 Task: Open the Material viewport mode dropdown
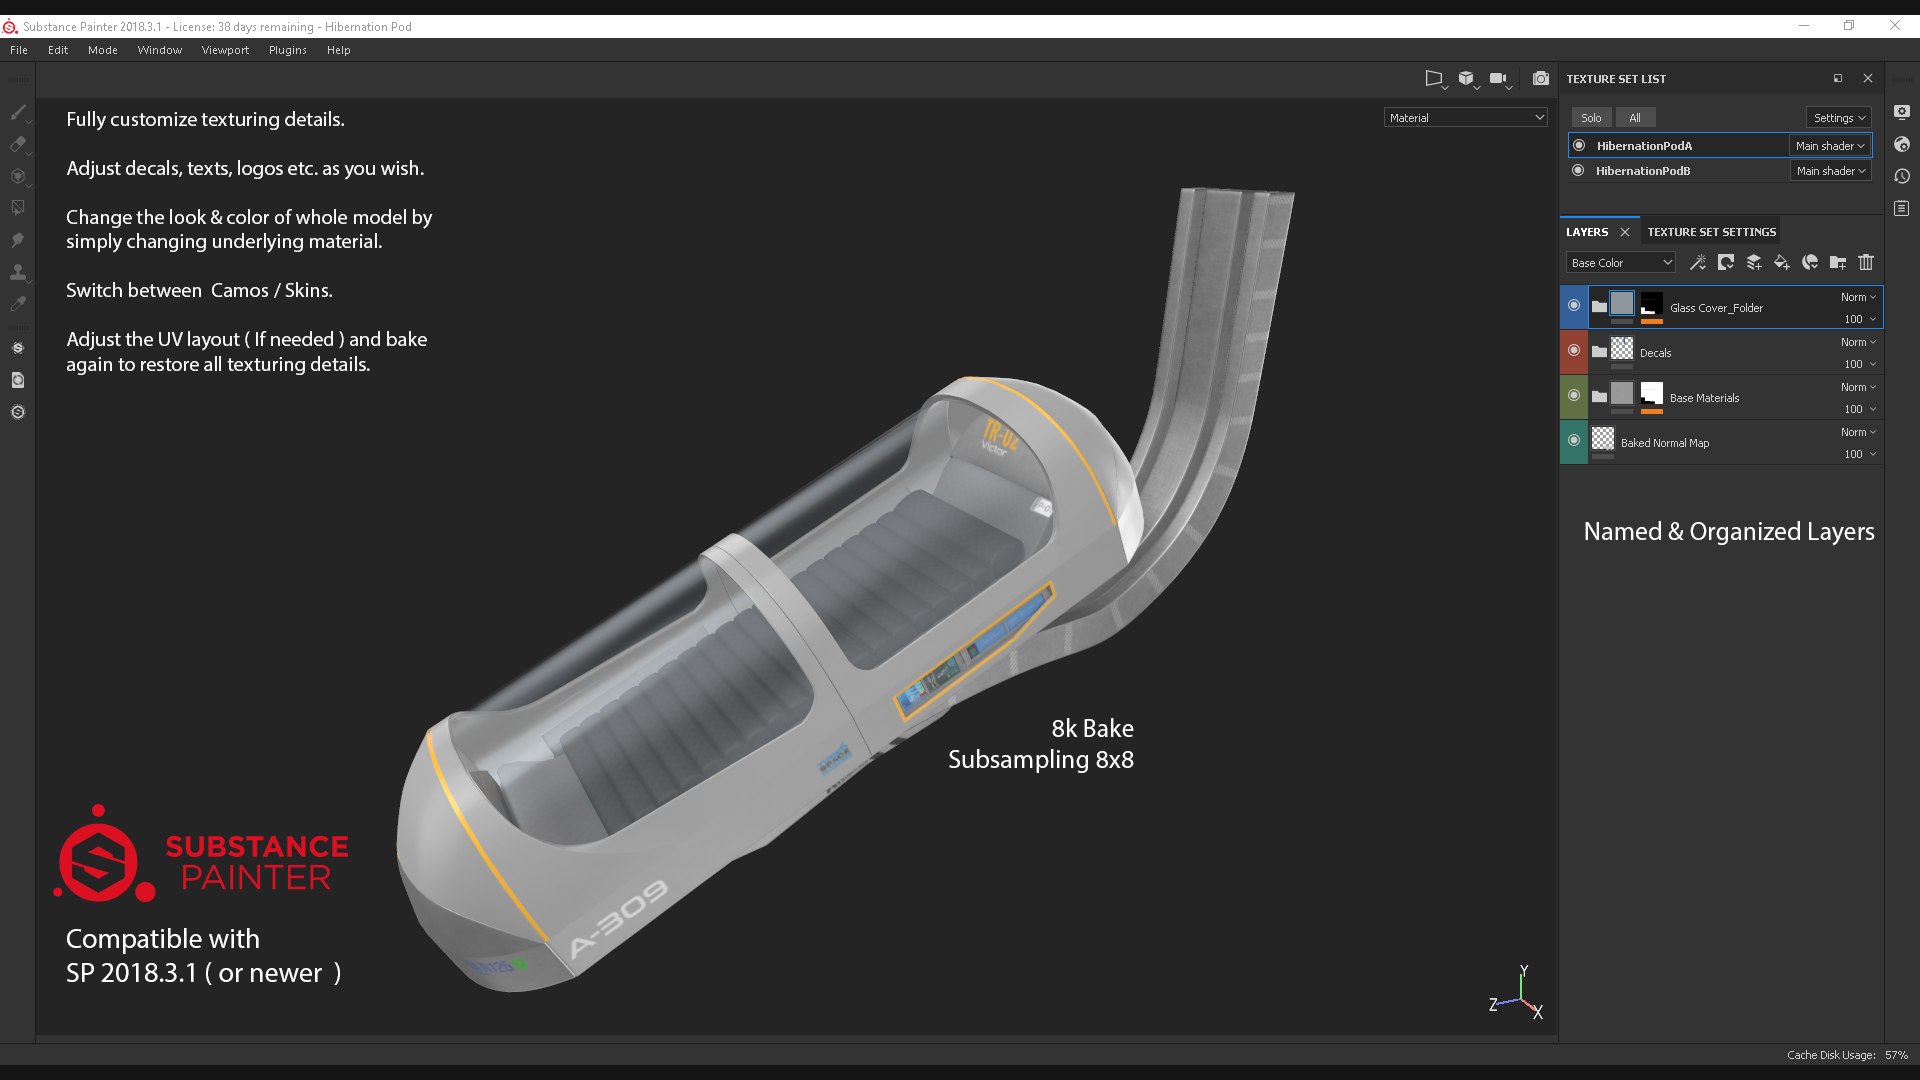1466,118
